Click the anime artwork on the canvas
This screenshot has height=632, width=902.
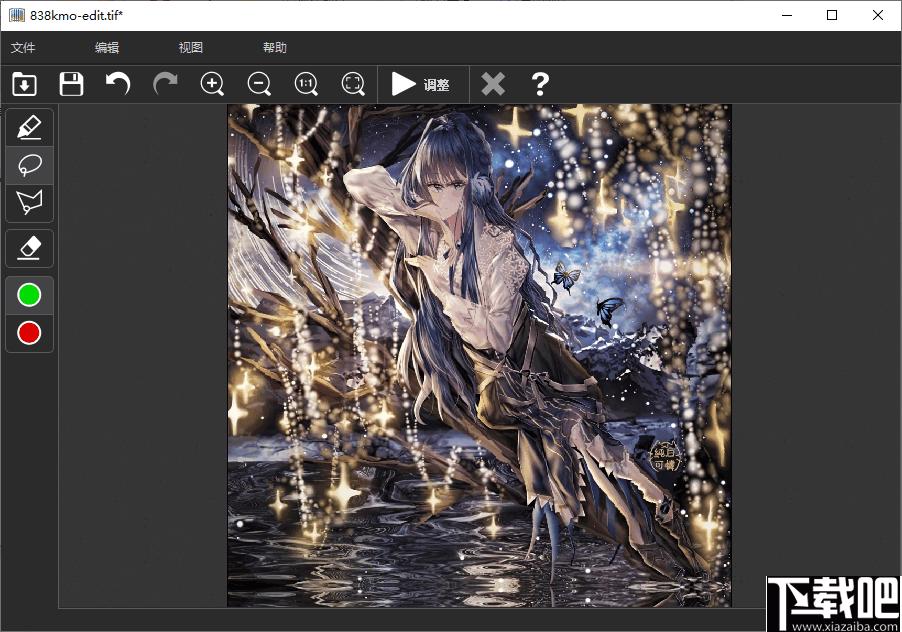click(479, 355)
